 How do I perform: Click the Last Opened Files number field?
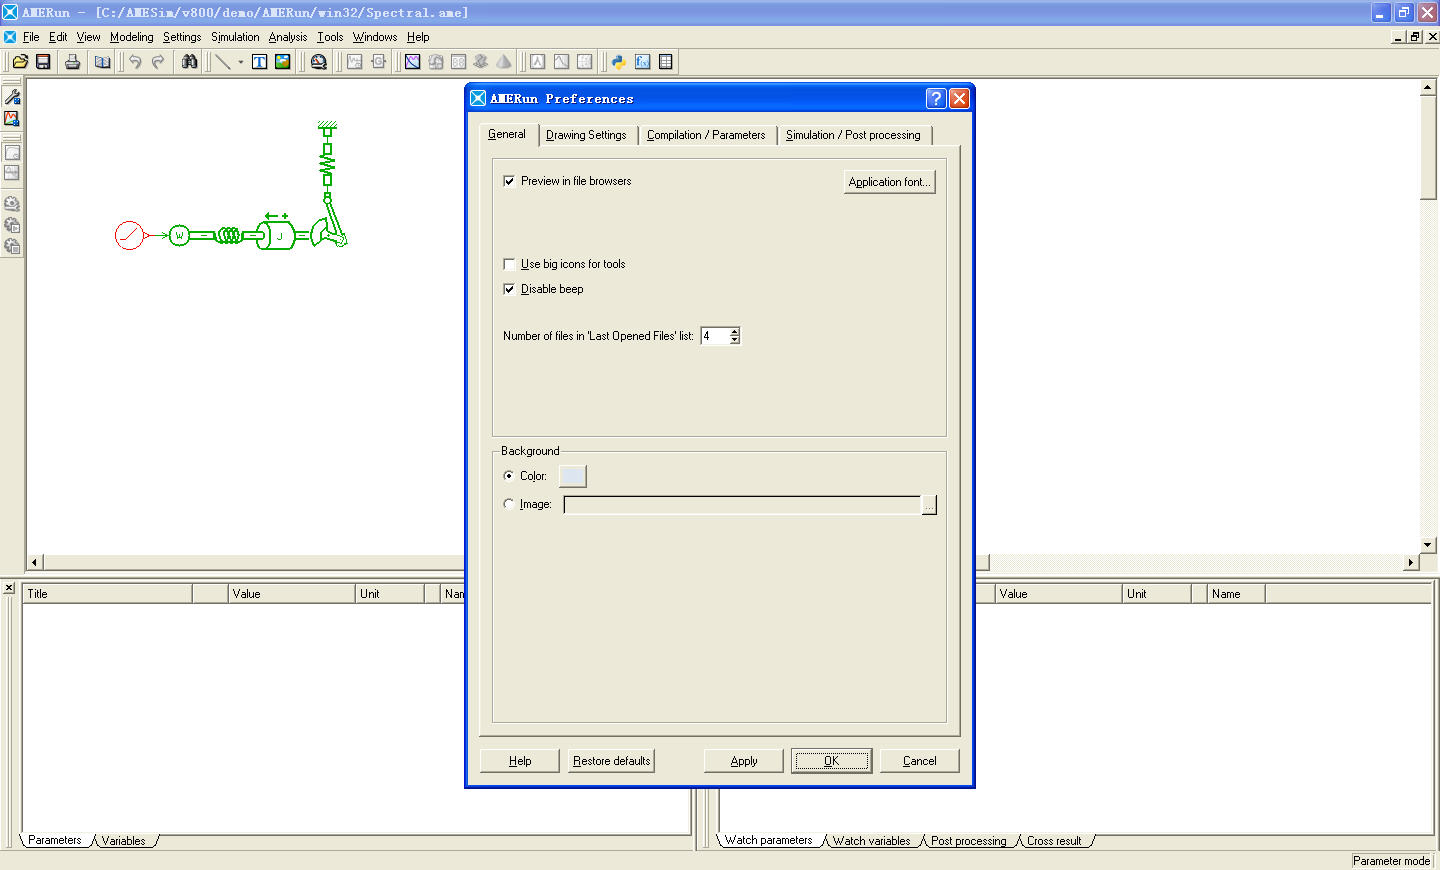click(x=715, y=336)
